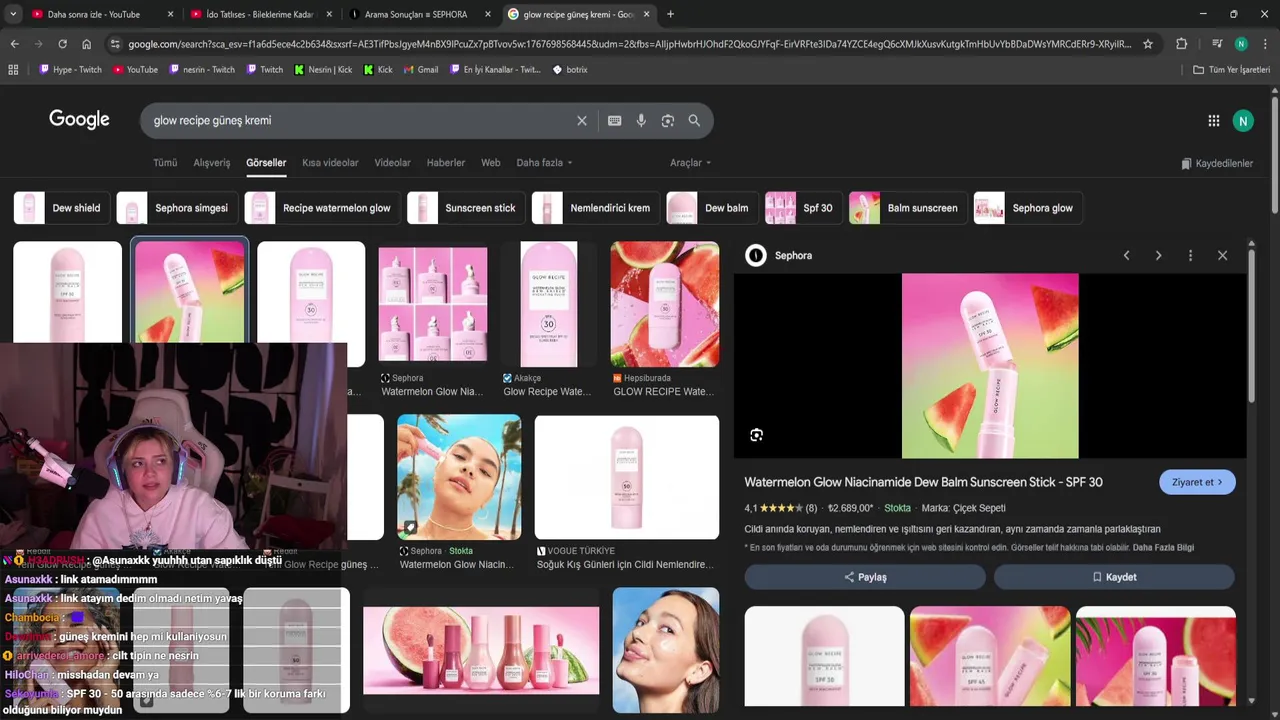Open the on-screen keyboard input tool

614,121
